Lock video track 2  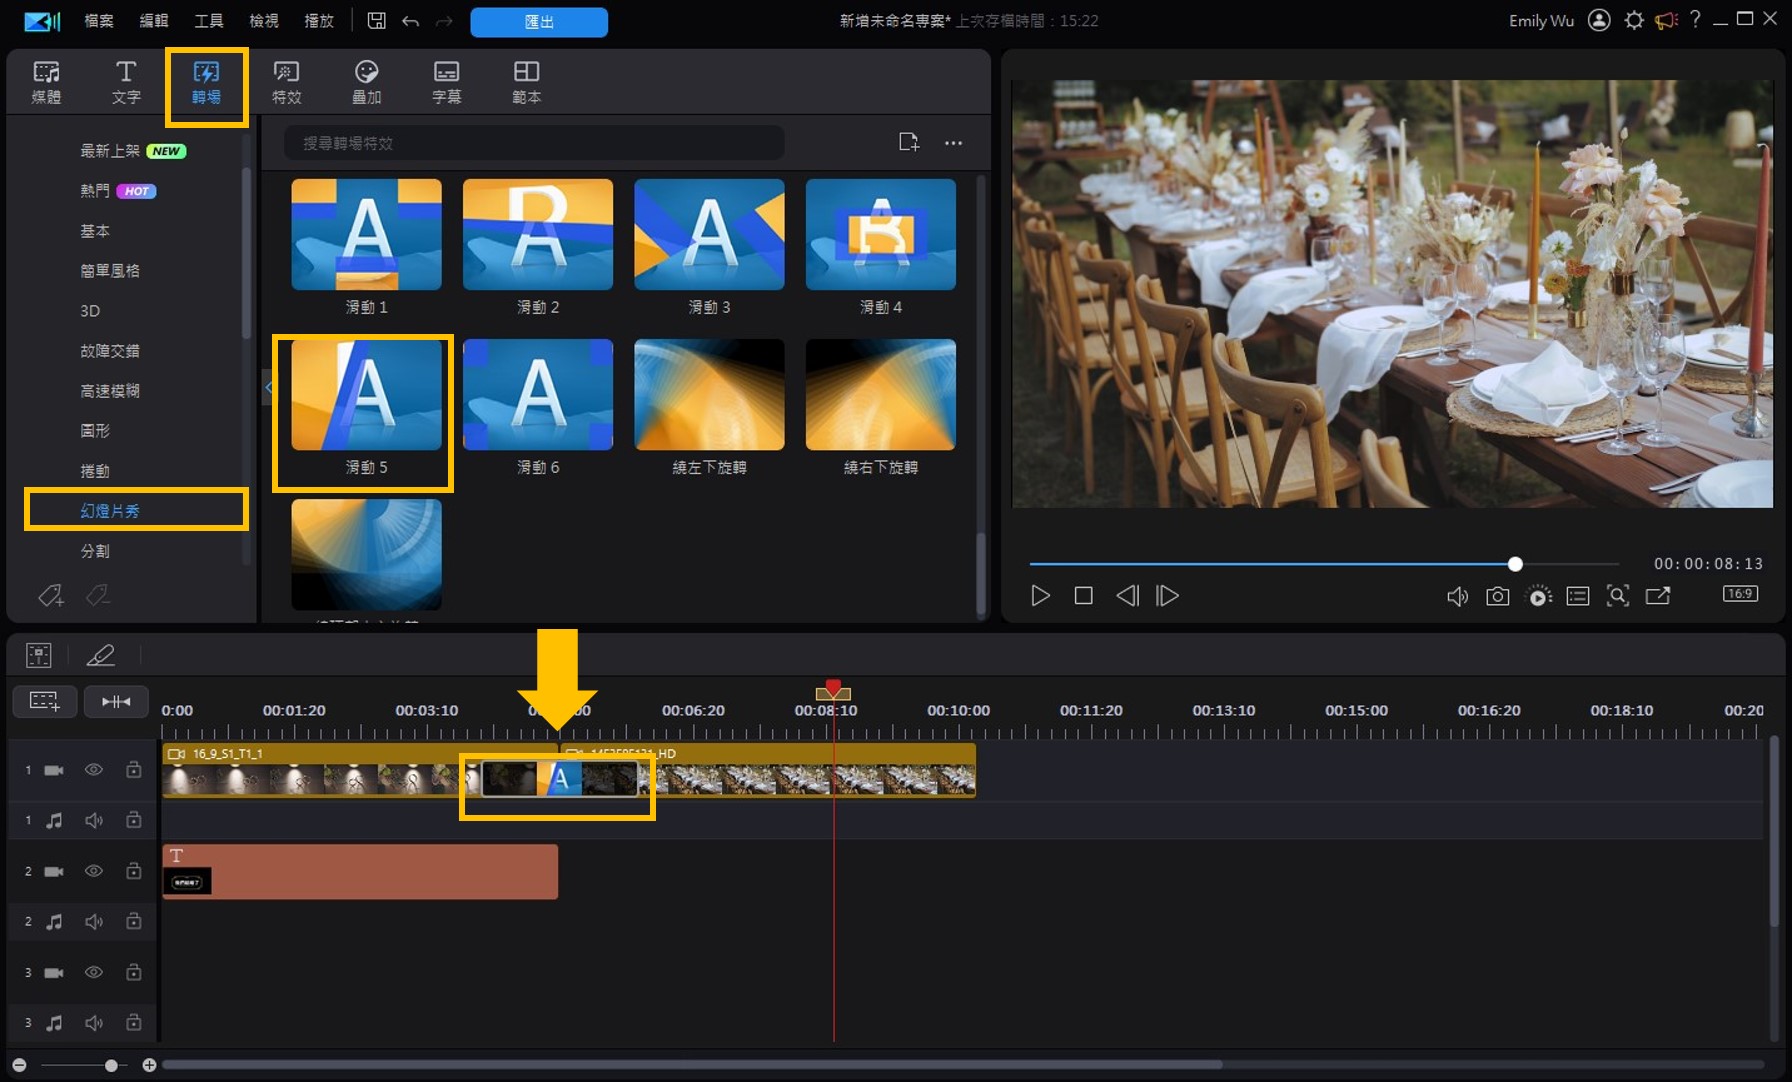[133, 871]
